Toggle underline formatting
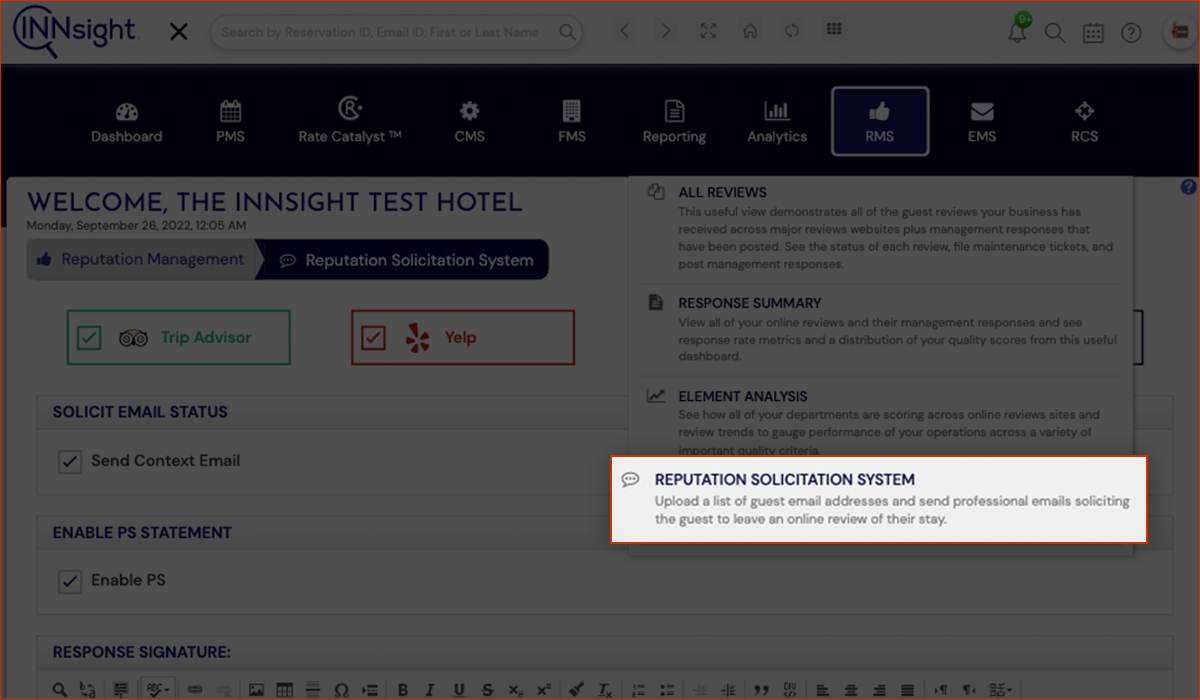The image size is (1200, 700). tap(459, 689)
